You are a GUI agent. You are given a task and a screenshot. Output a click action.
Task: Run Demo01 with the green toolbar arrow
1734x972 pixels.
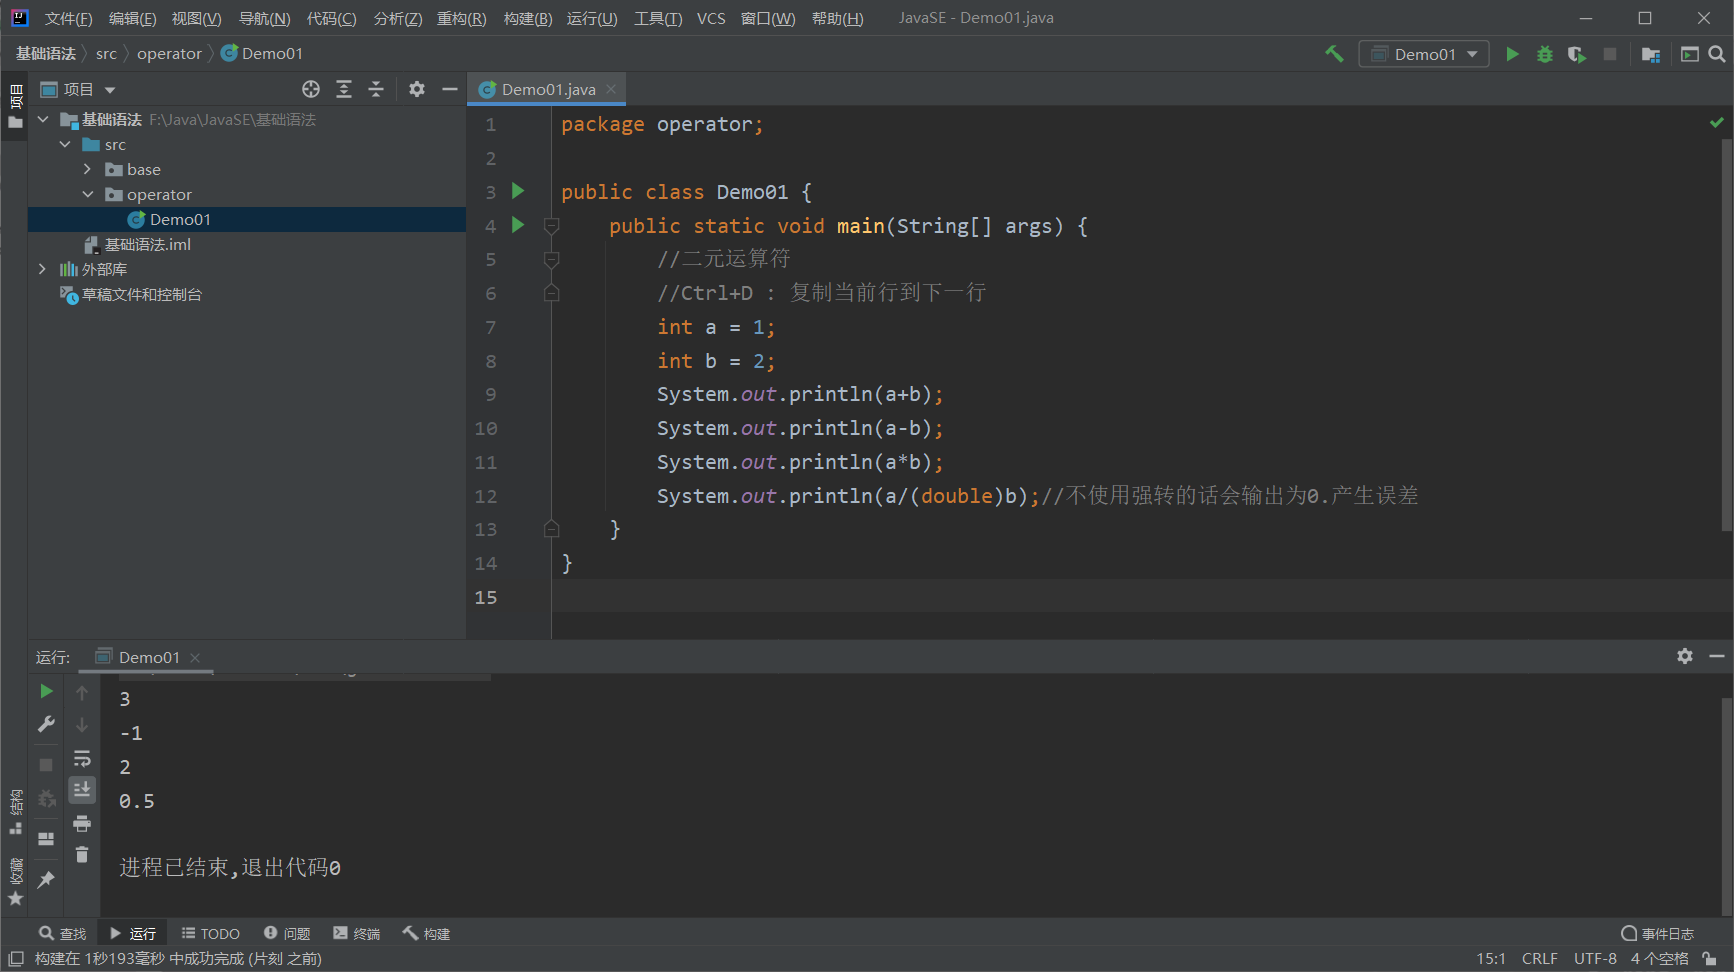[x=1512, y=54]
